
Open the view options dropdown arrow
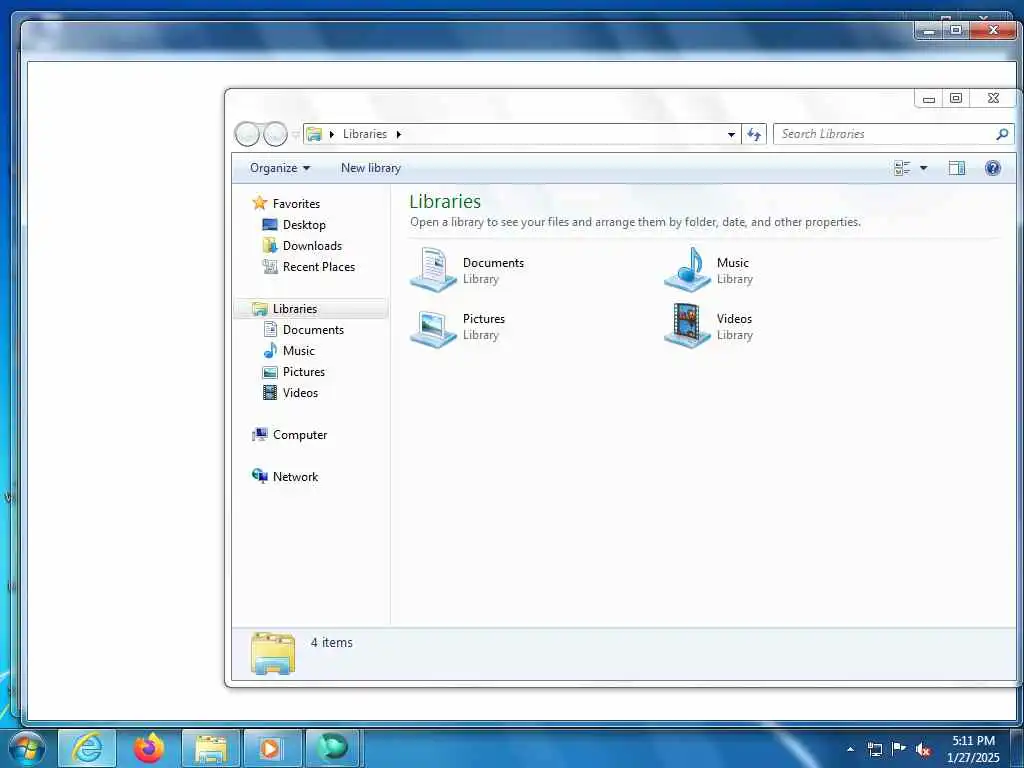923,168
